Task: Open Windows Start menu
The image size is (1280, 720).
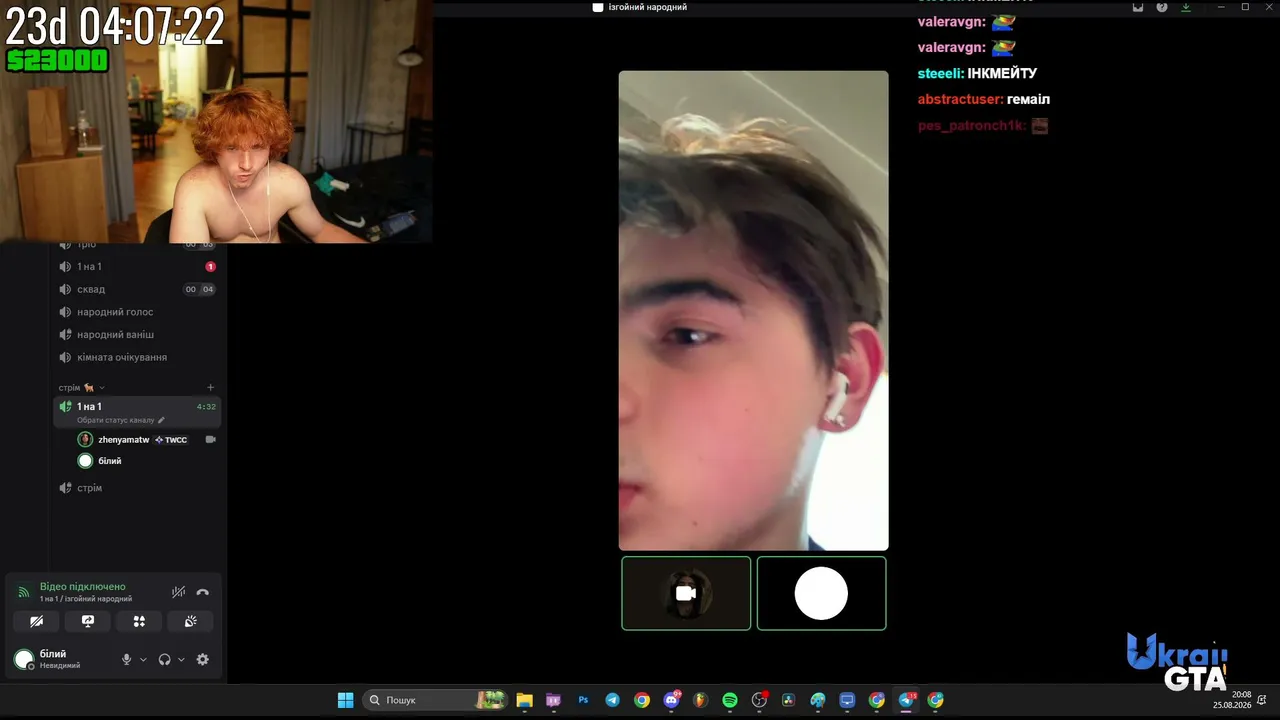Action: (345, 700)
